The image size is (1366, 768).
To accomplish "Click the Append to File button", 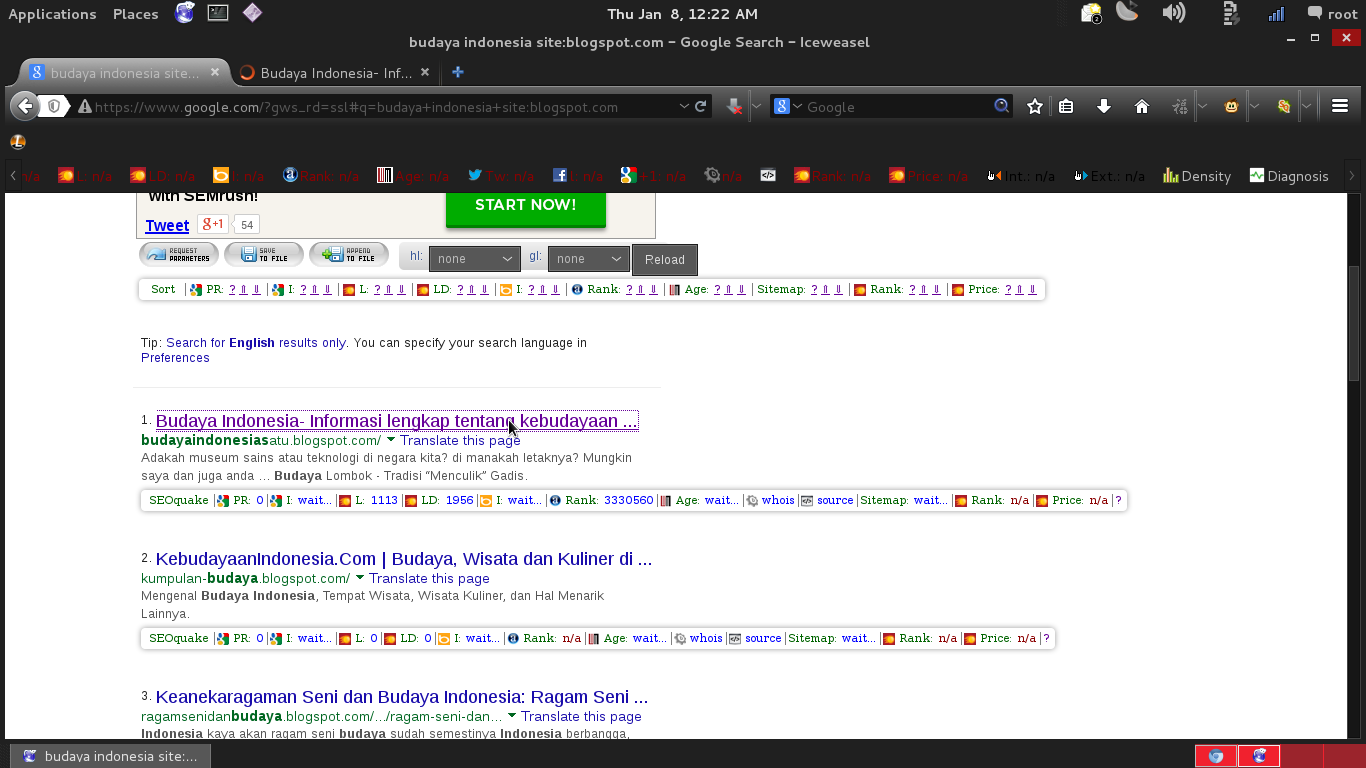I will pyautogui.click(x=349, y=255).
